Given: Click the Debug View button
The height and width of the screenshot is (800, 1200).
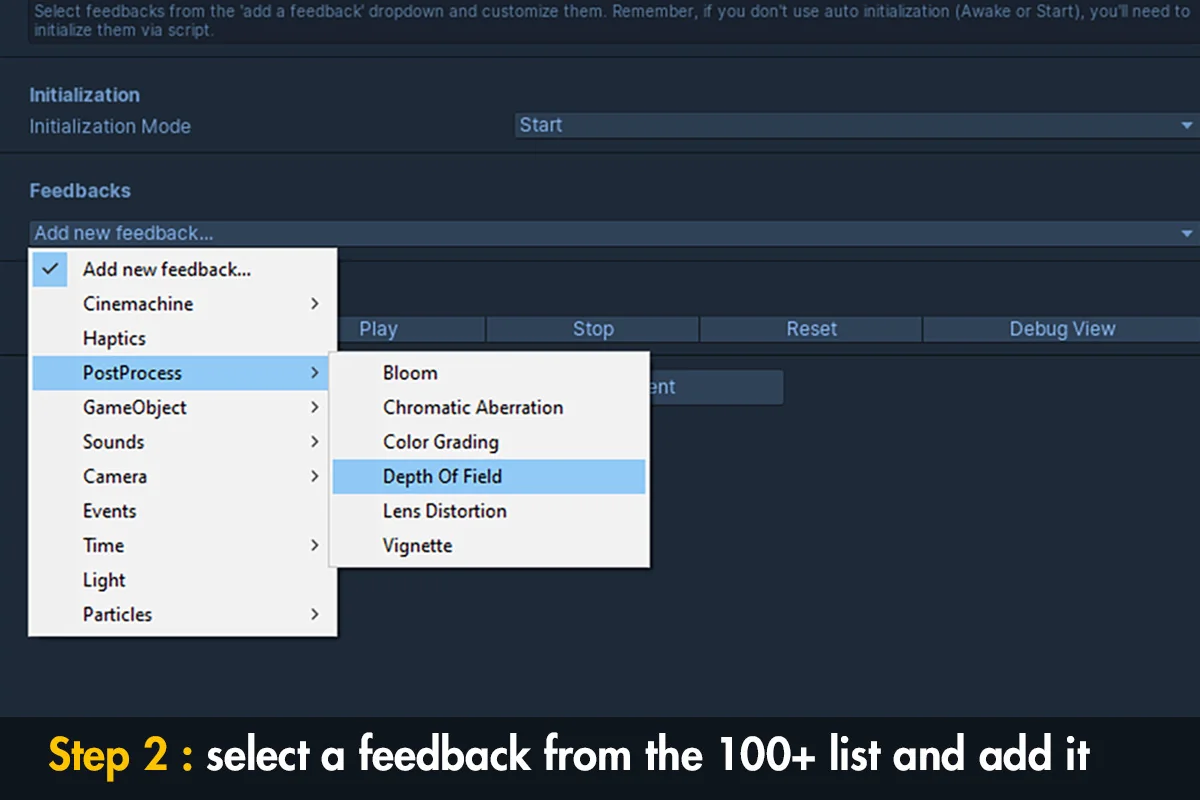Looking at the screenshot, I should pos(1061,329).
